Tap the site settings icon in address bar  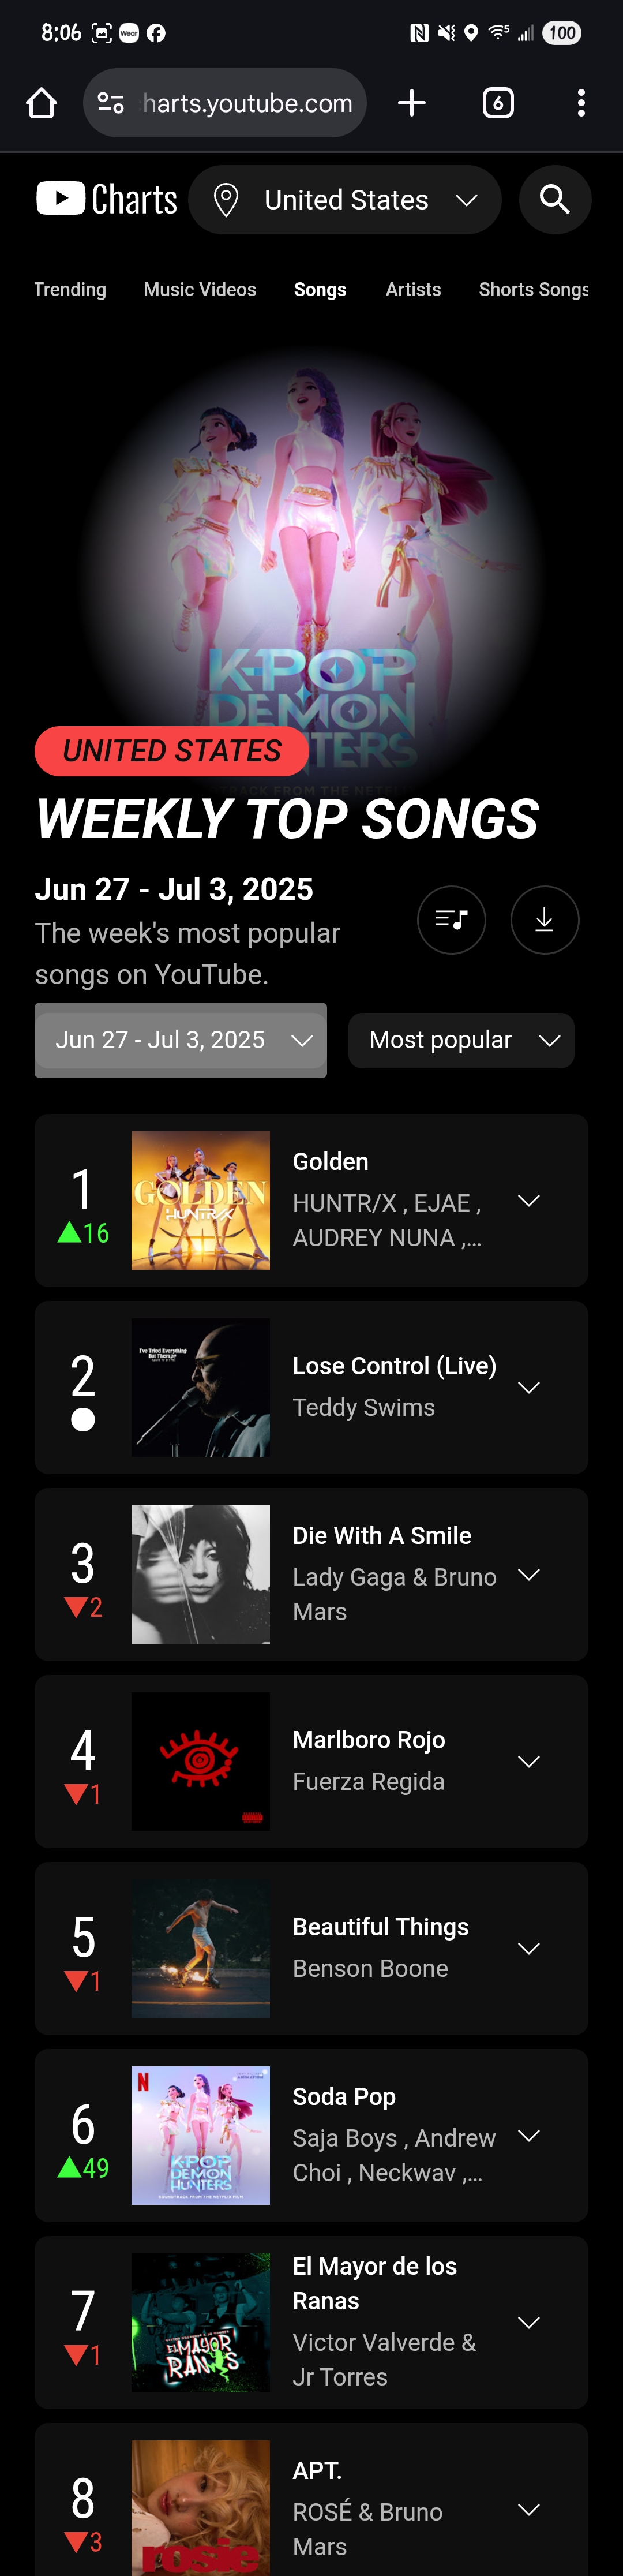pos(111,103)
